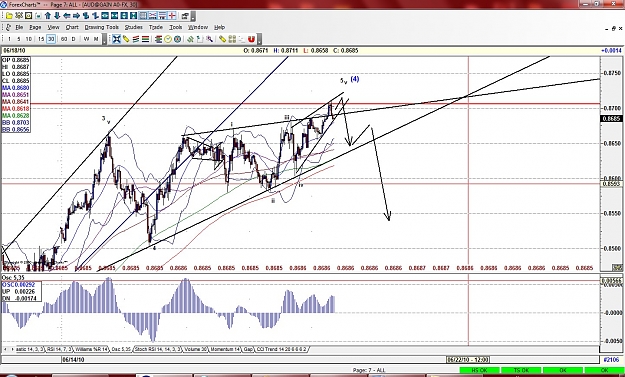Switch to the Gap tab

248,349
